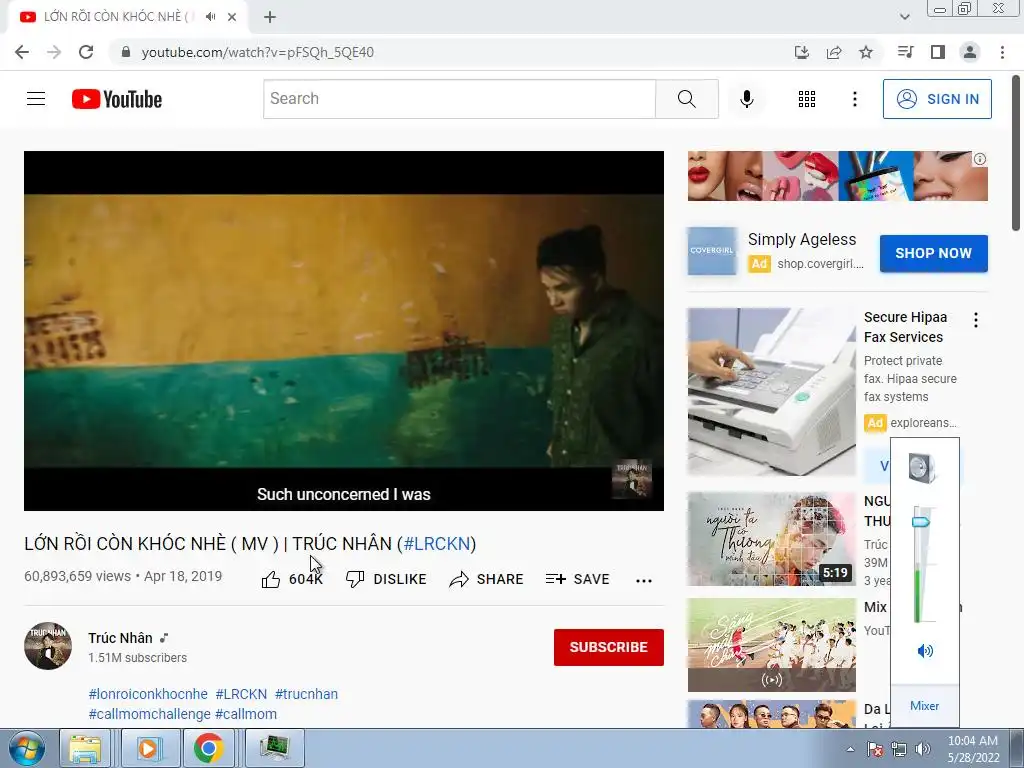Screen dimensions: 1024x768
Task: Click the search magnifier button
Action: coord(686,99)
